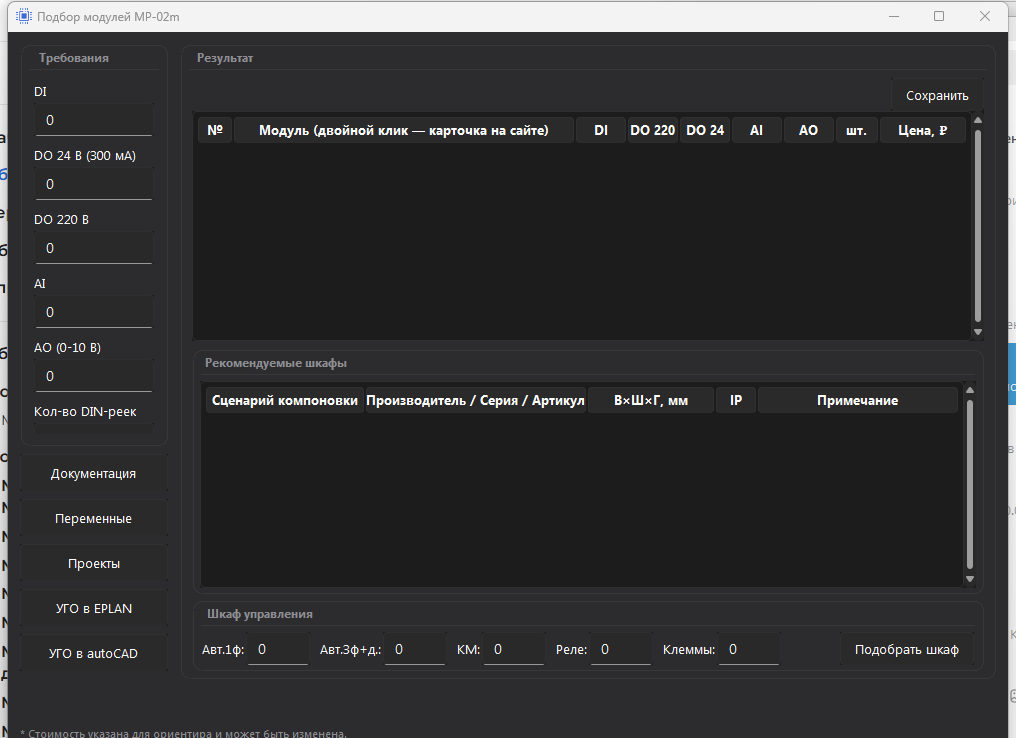Click Производитель / Серия / Артикул header
This screenshot has height=738, width=1016.
tap(476, 400)
